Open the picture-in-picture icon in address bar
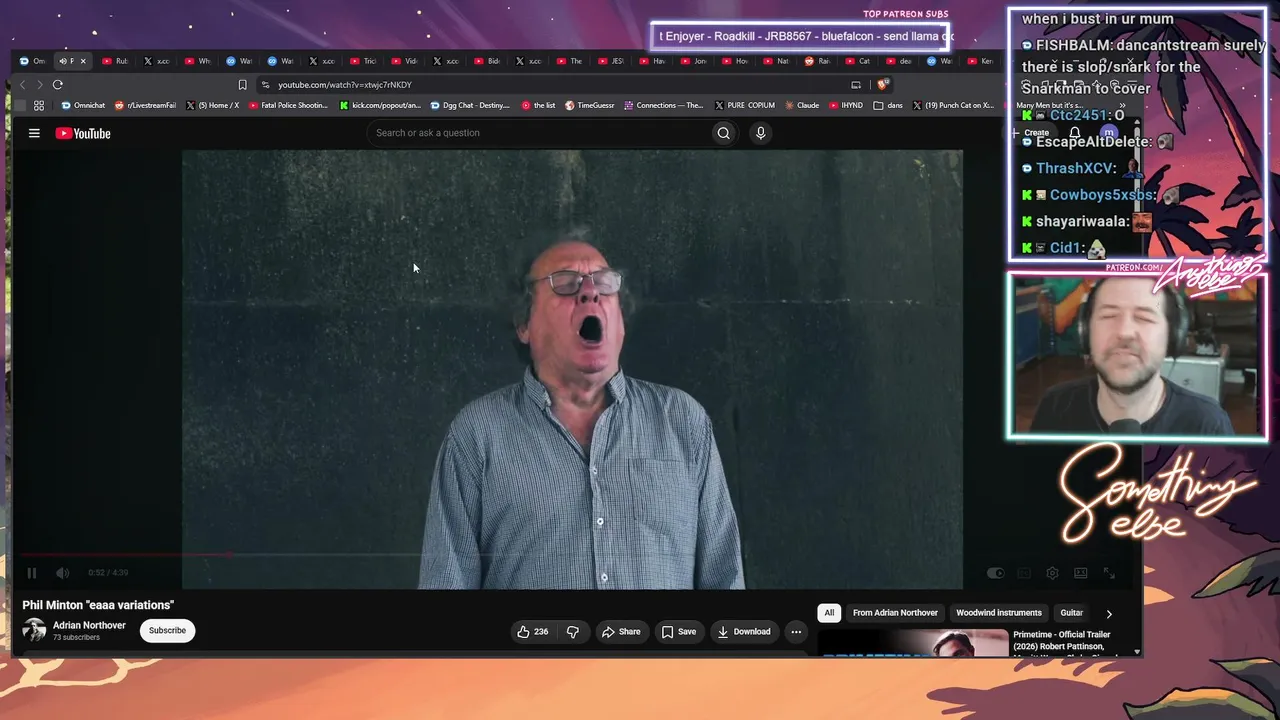 click(856, 85)
